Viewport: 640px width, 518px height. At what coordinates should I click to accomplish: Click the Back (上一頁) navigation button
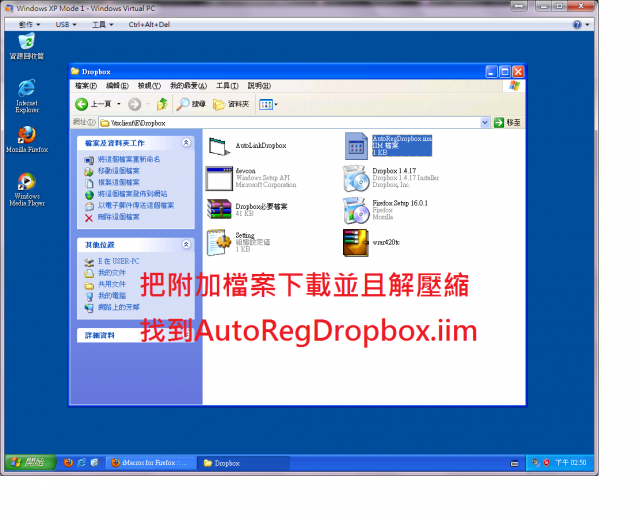93,104
